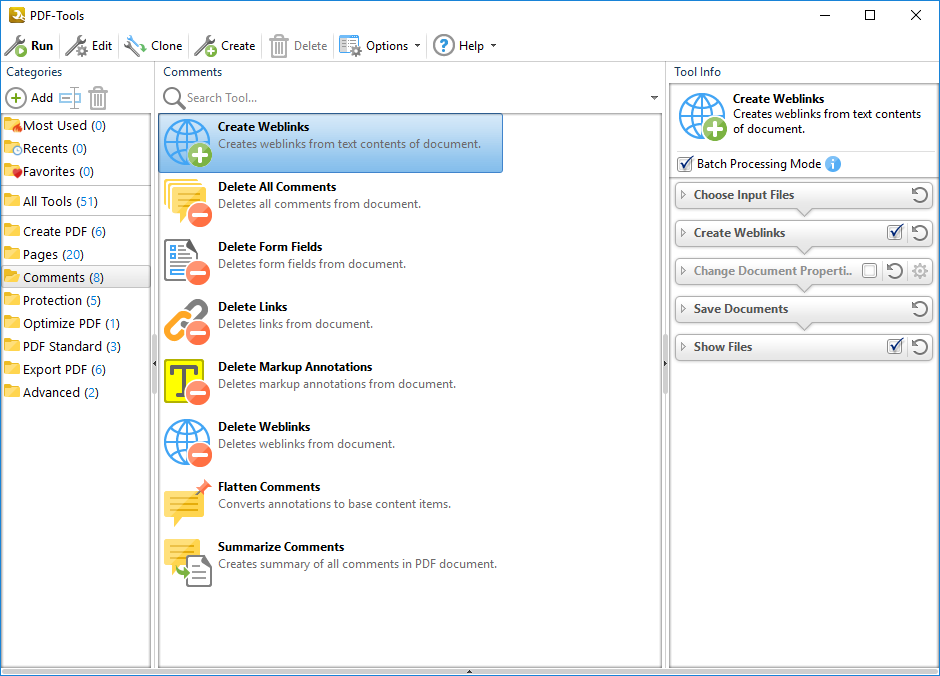The height and width of the screenshot is (676, 940).
Task: Click the Run toolbar icon
Action: pos(16,46)
